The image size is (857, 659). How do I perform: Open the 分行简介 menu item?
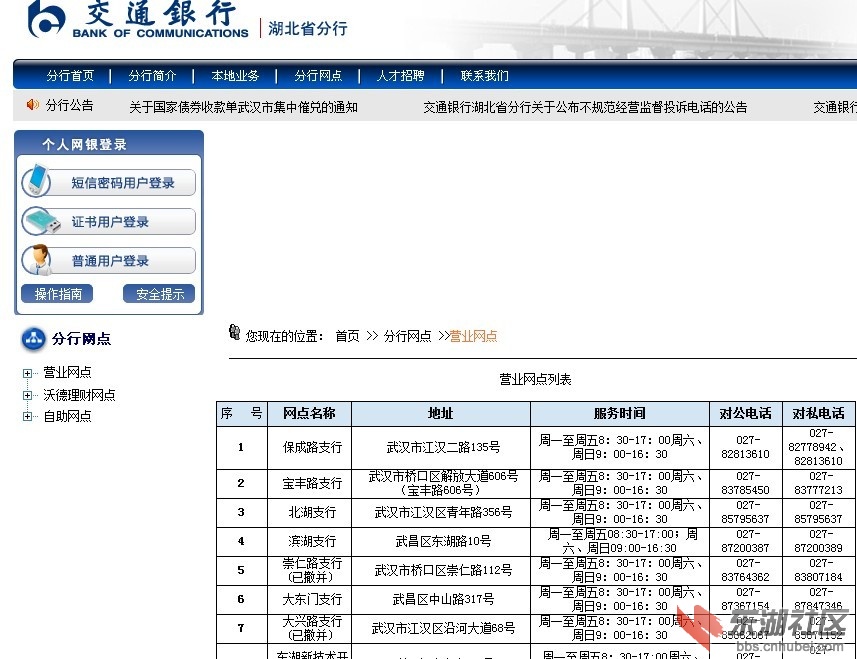[152, 75]
